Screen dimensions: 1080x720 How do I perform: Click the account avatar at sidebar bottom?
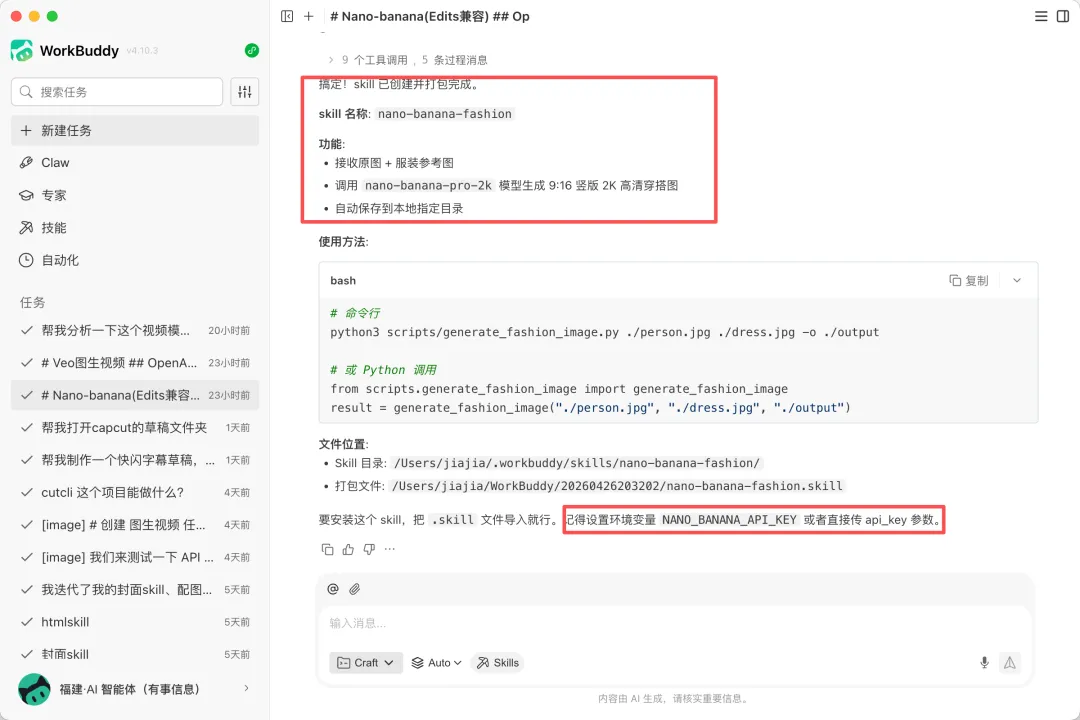click(34, 689)
